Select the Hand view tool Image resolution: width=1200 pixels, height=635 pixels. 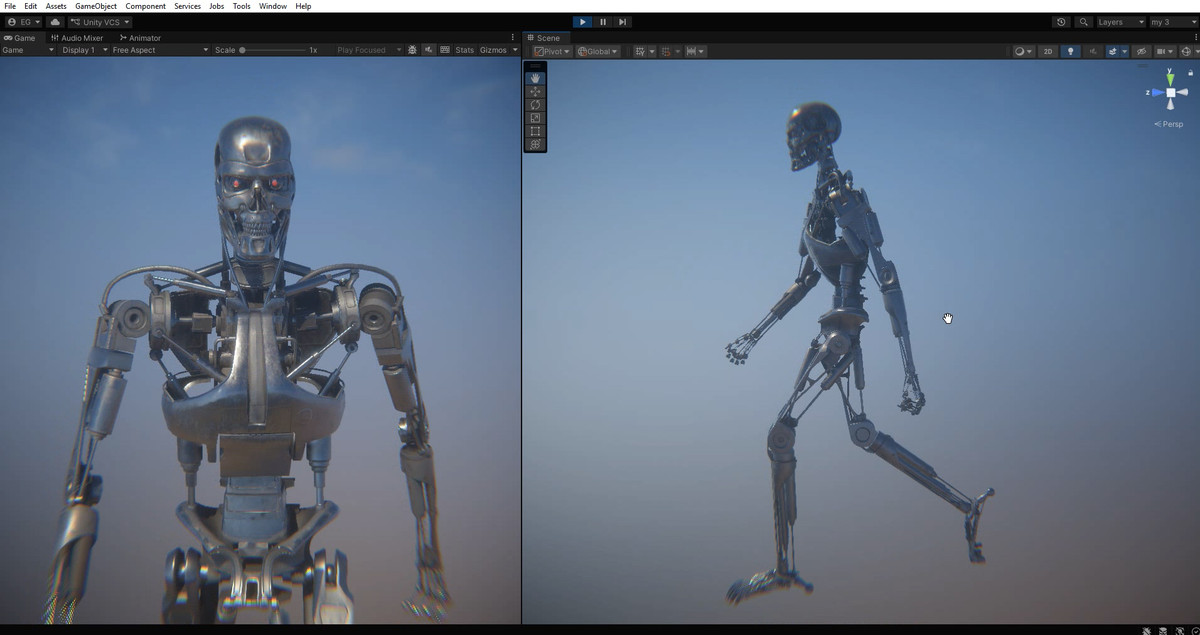click(x=535, y=78)
